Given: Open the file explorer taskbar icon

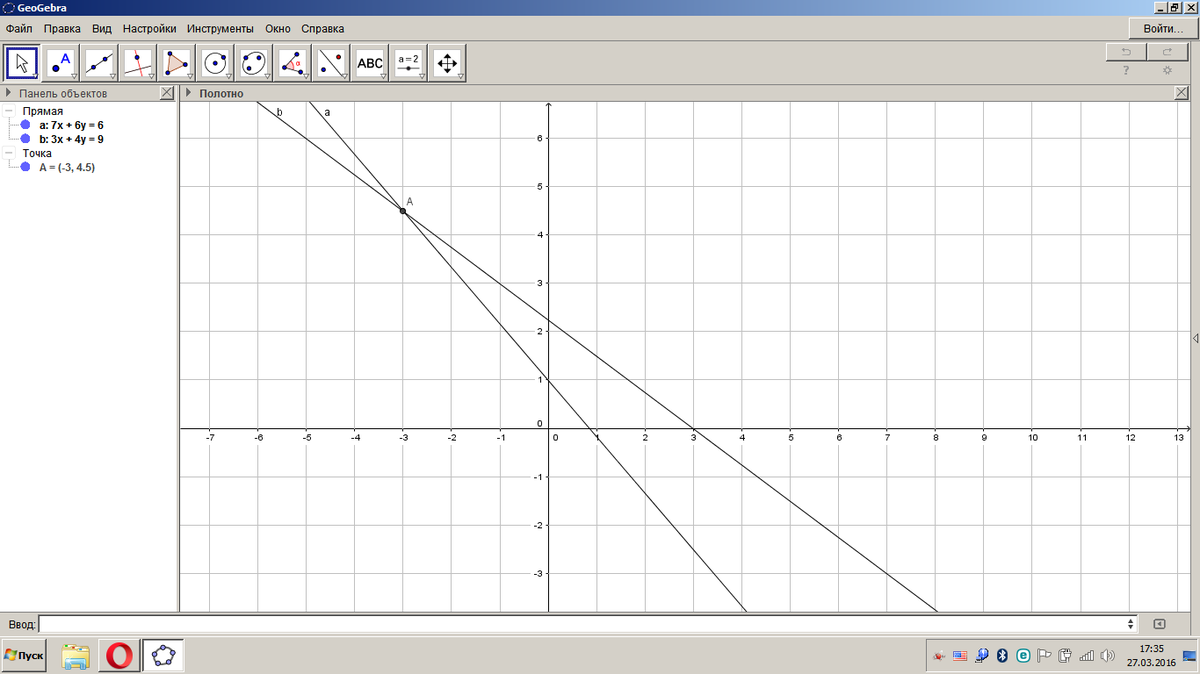Looking at the screenshot, I should coord(76,656).
